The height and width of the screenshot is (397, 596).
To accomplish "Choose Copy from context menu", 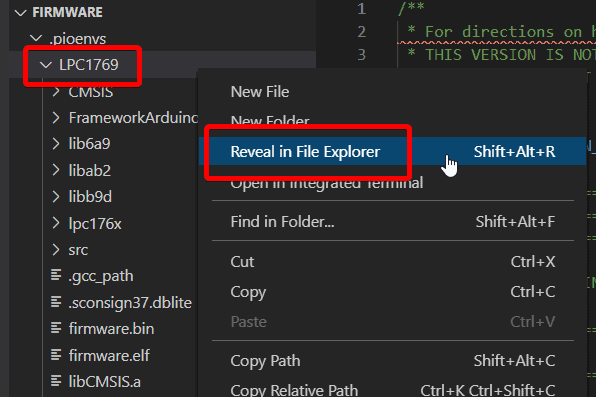I will click(x=392, y=292).
